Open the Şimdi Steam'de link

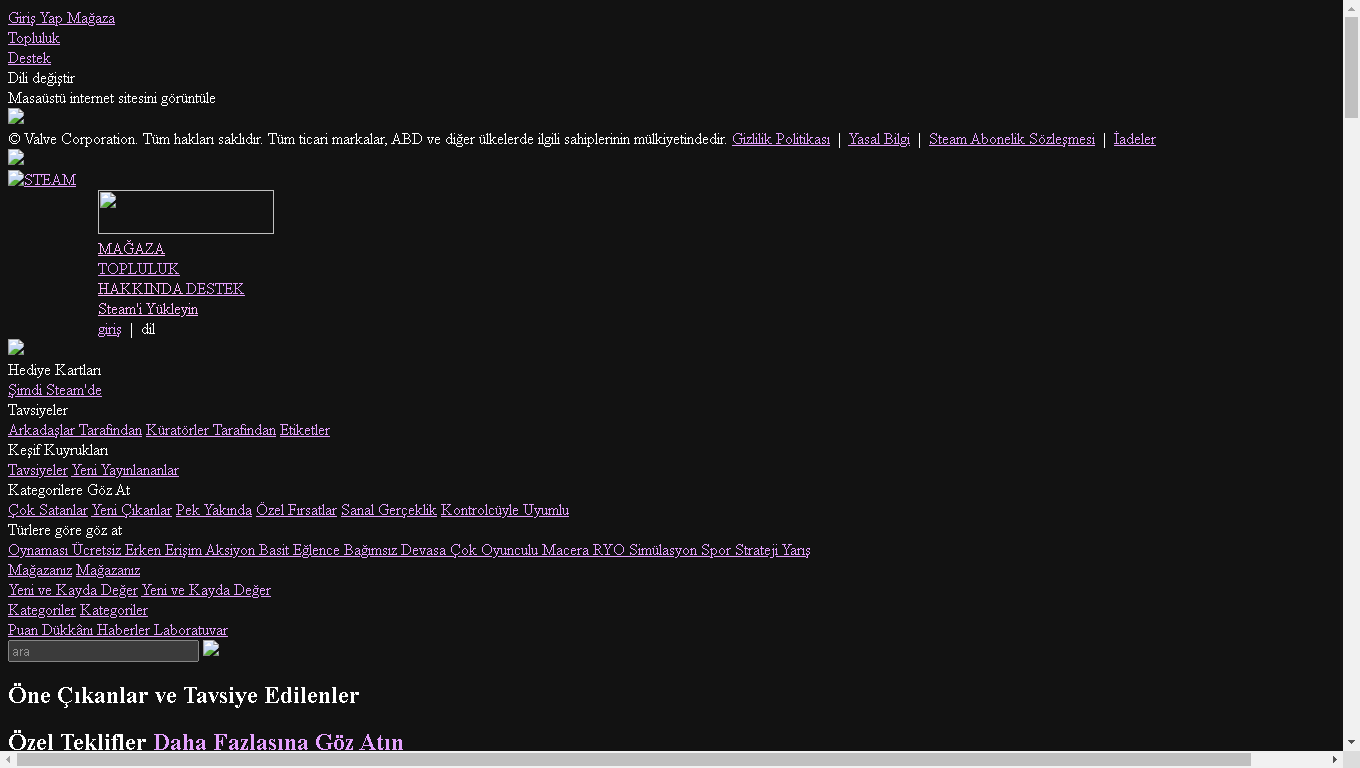coord(55,390)
